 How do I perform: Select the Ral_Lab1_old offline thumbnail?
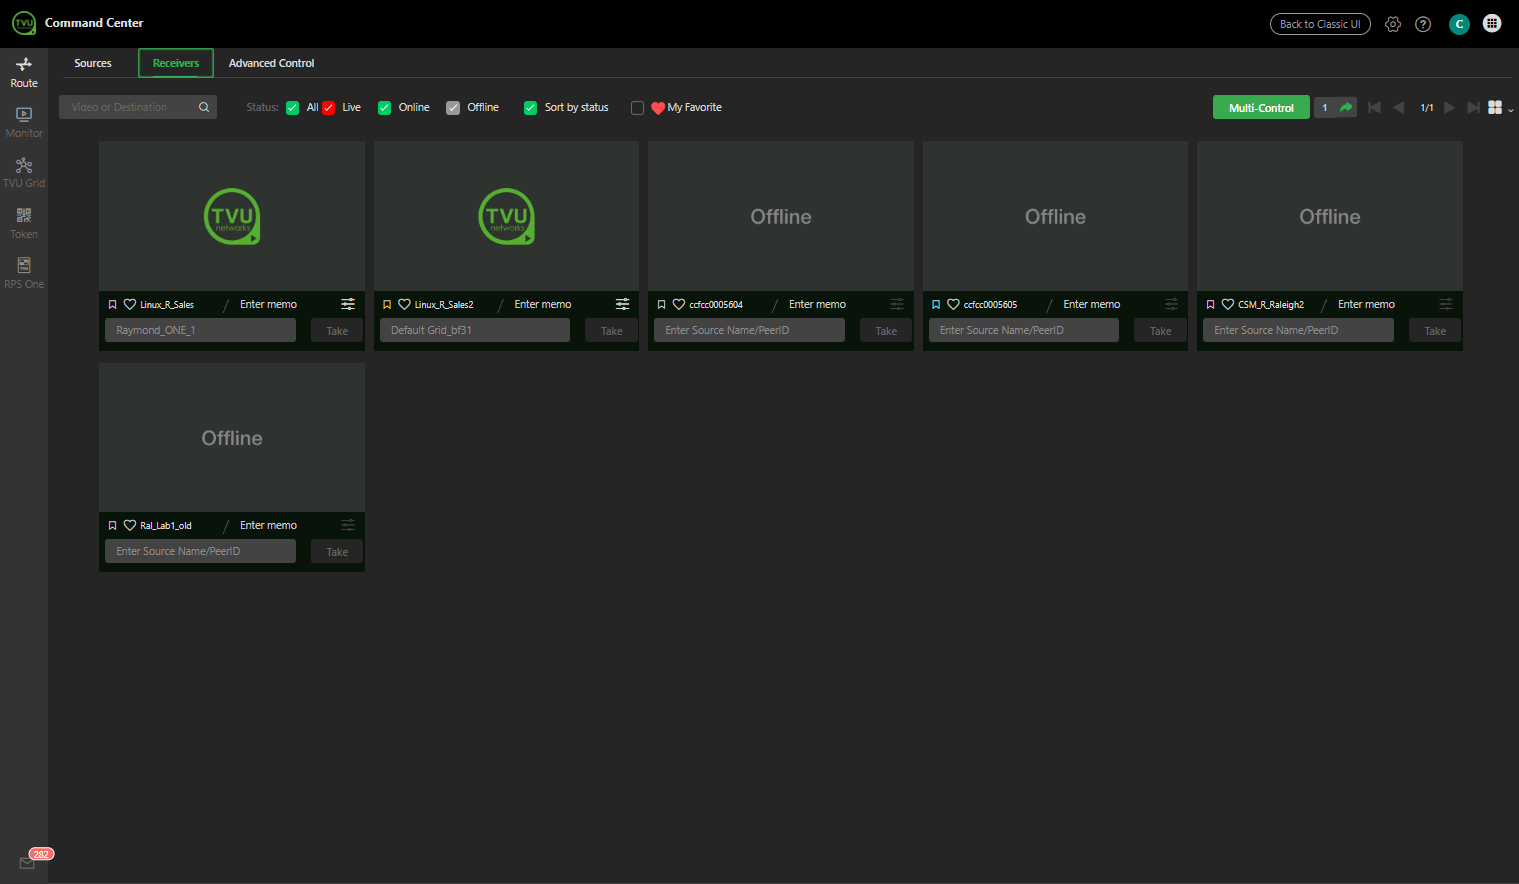pyautogui.click(x=232, y=437)
